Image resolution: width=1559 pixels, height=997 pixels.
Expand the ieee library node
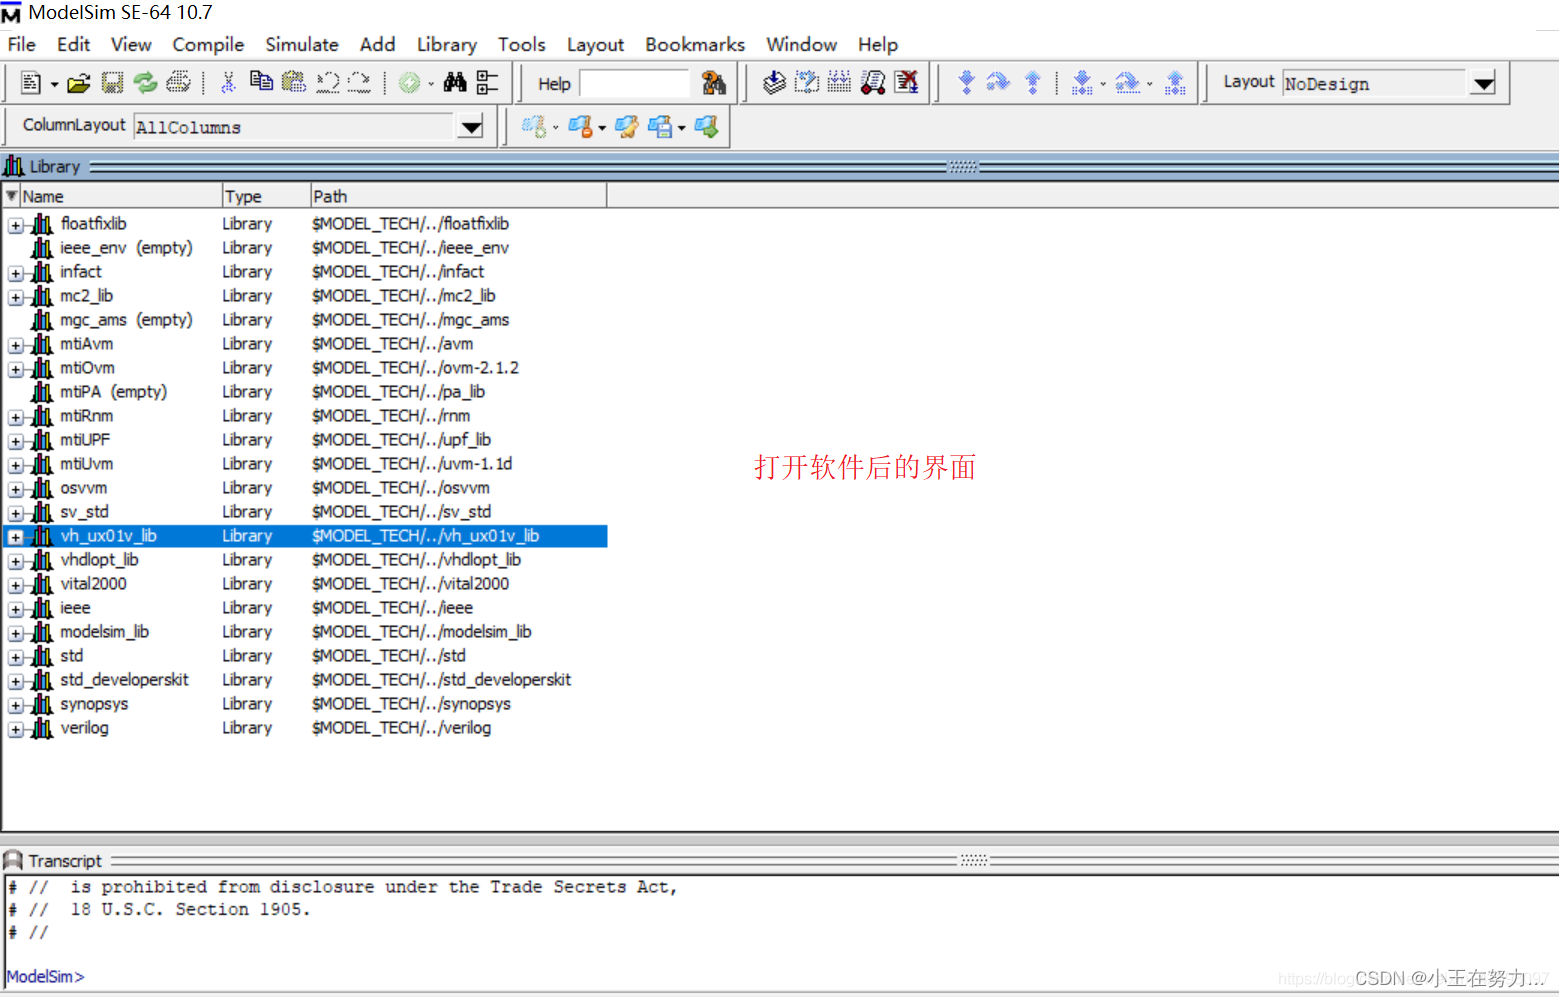[x=16, y=609]
